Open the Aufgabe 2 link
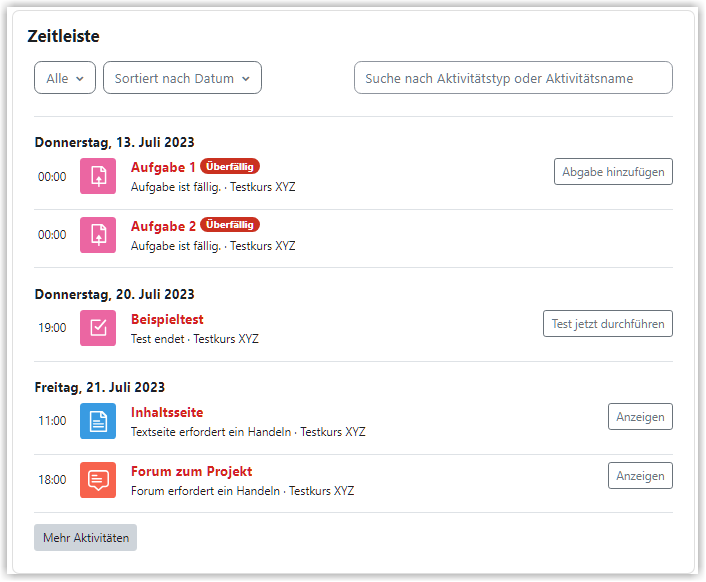This screenshot has height=582, width=706. tap(163, 226)
